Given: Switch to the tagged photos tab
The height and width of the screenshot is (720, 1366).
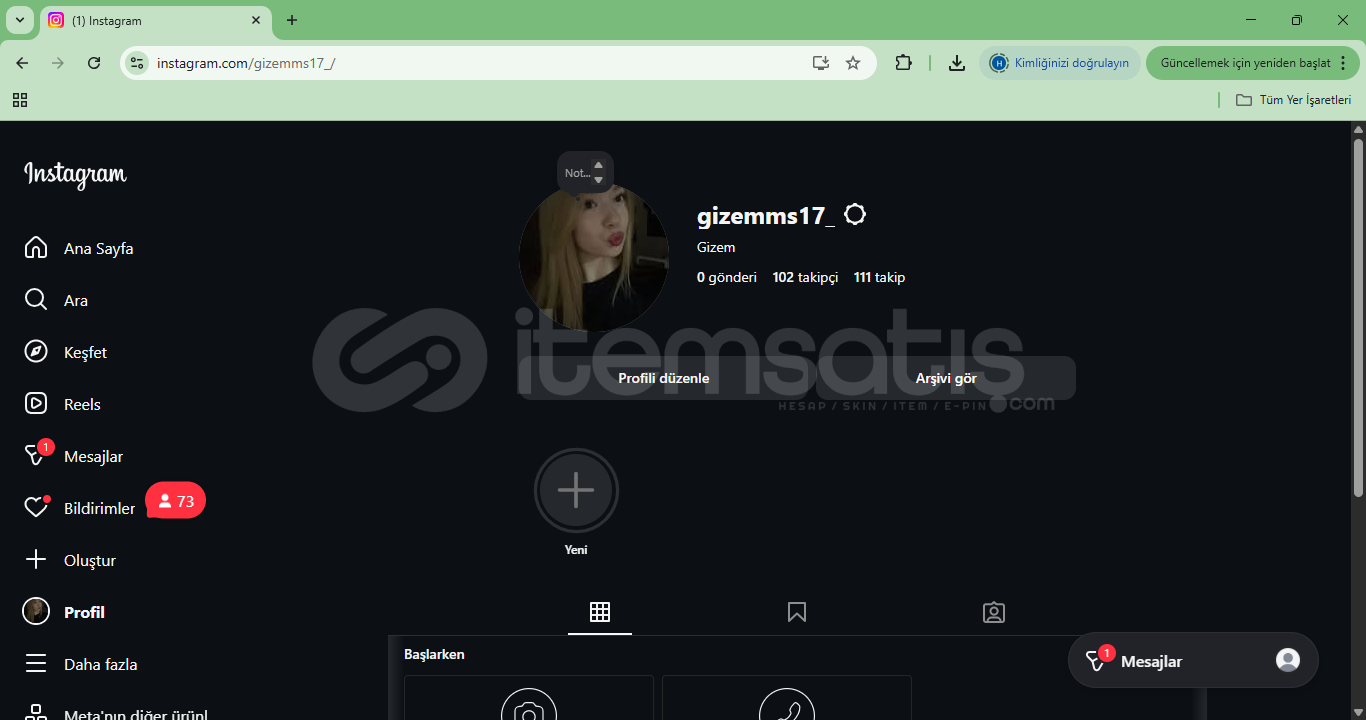Looking at the screenshot, I should pyautogui.click(x=994, y=612).
